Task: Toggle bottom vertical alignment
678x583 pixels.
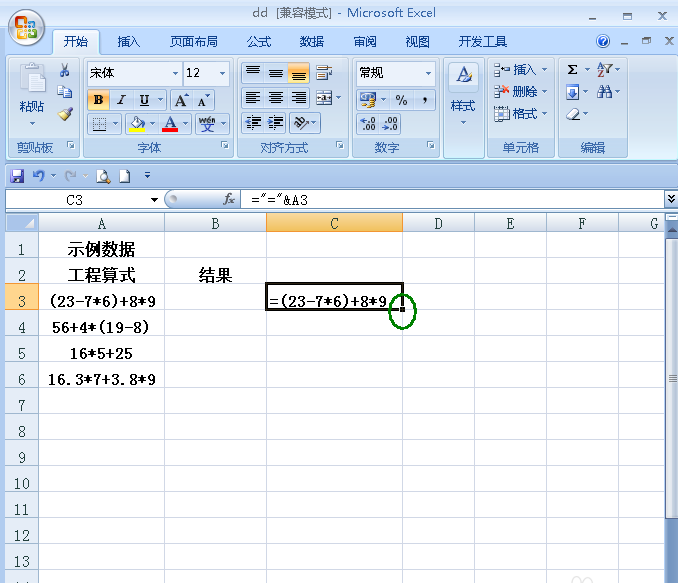Action: 298,73
